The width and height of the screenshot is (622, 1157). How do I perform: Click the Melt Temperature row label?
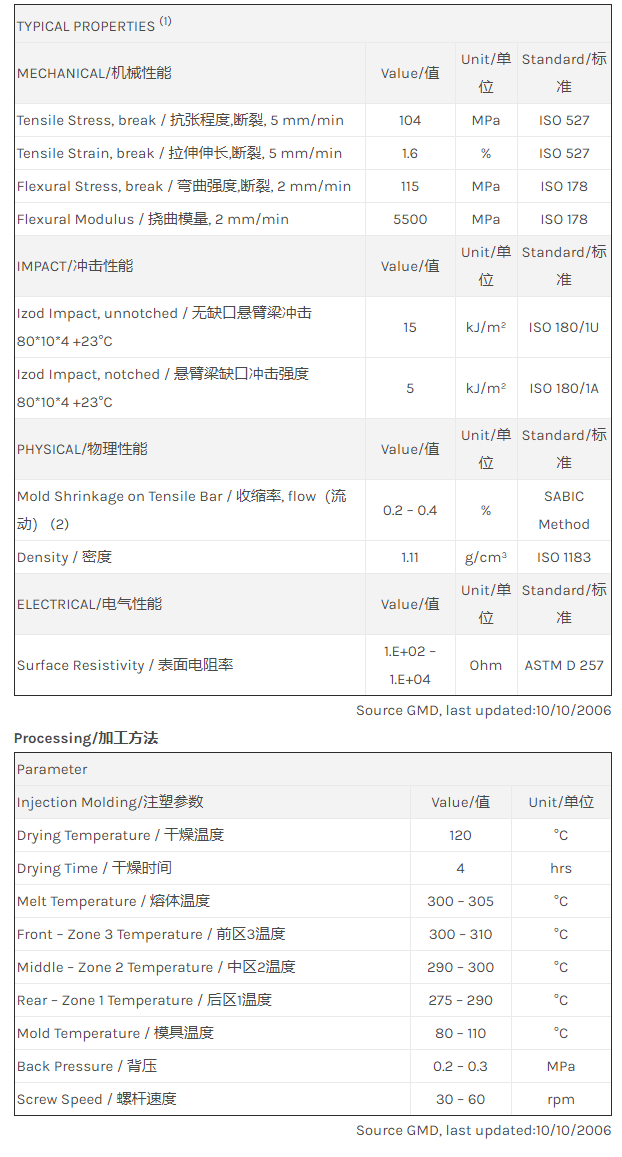[113, 901]
